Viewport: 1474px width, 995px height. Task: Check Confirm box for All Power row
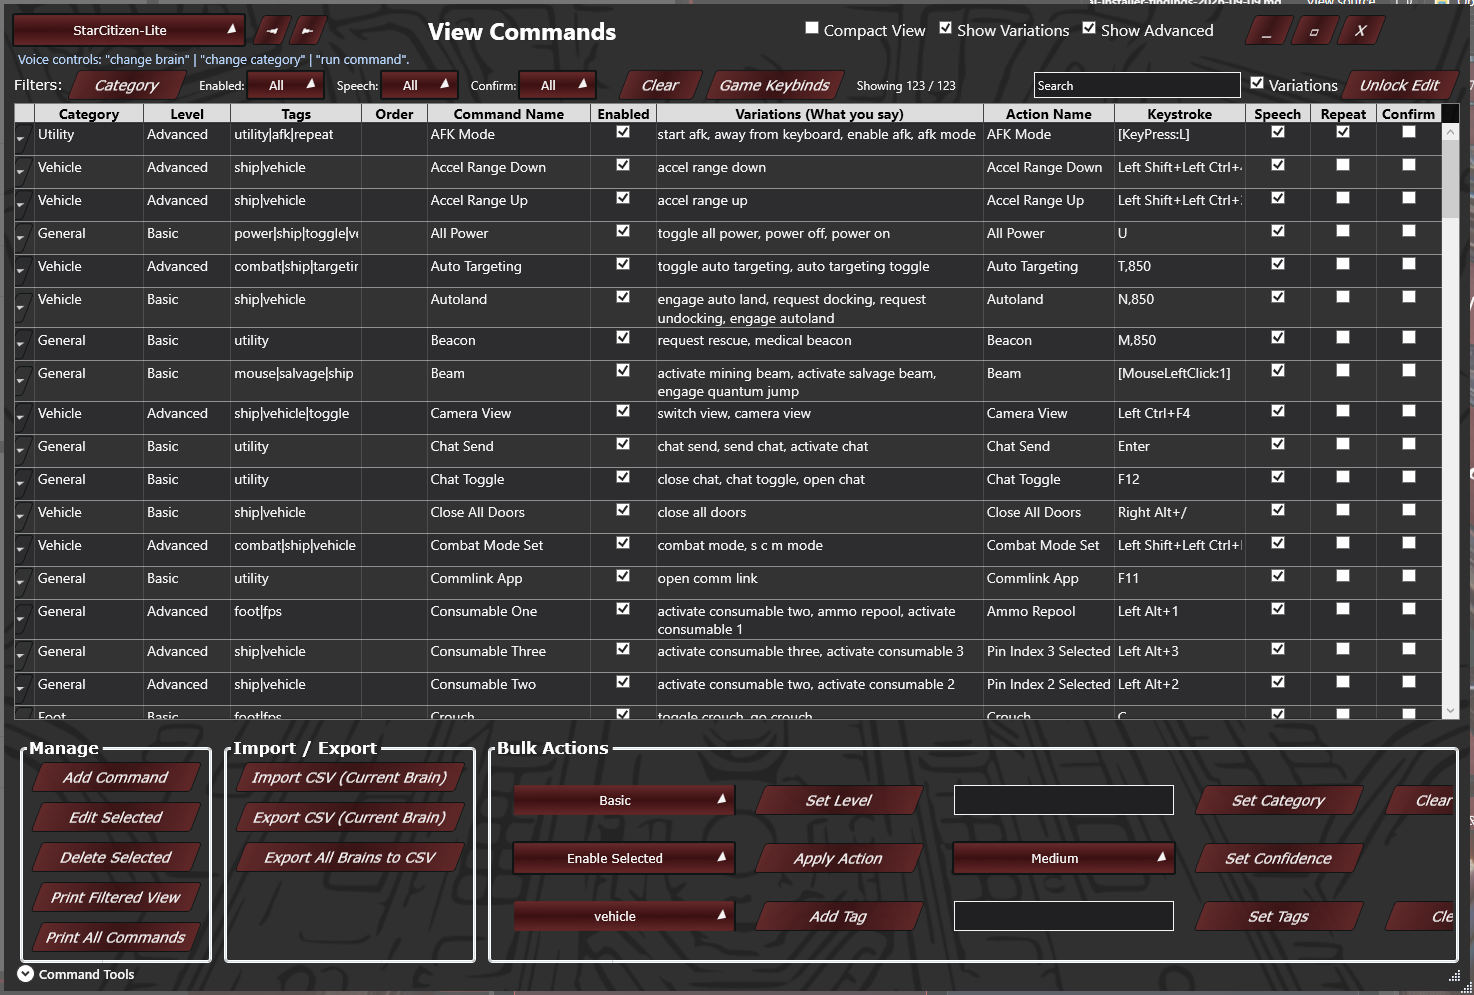(x=1409, y=231)
